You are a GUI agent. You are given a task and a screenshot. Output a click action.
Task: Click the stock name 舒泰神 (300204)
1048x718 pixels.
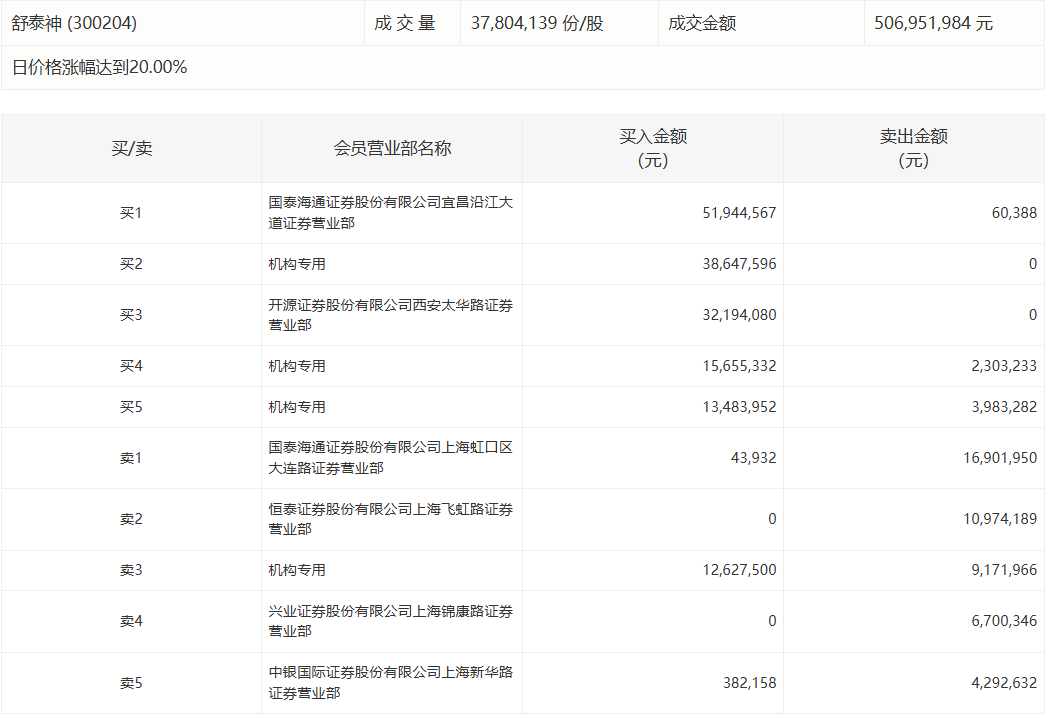pos(74,23)
